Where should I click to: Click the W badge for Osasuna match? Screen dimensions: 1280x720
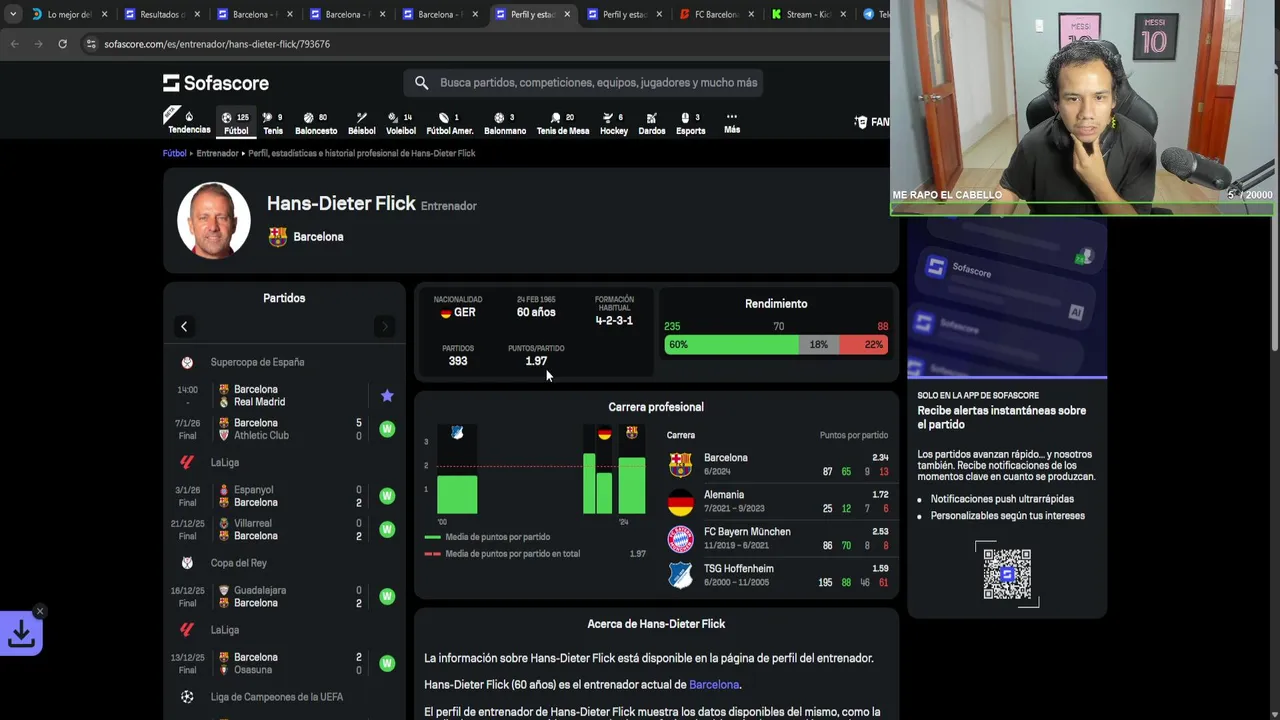tap(387, 663)
